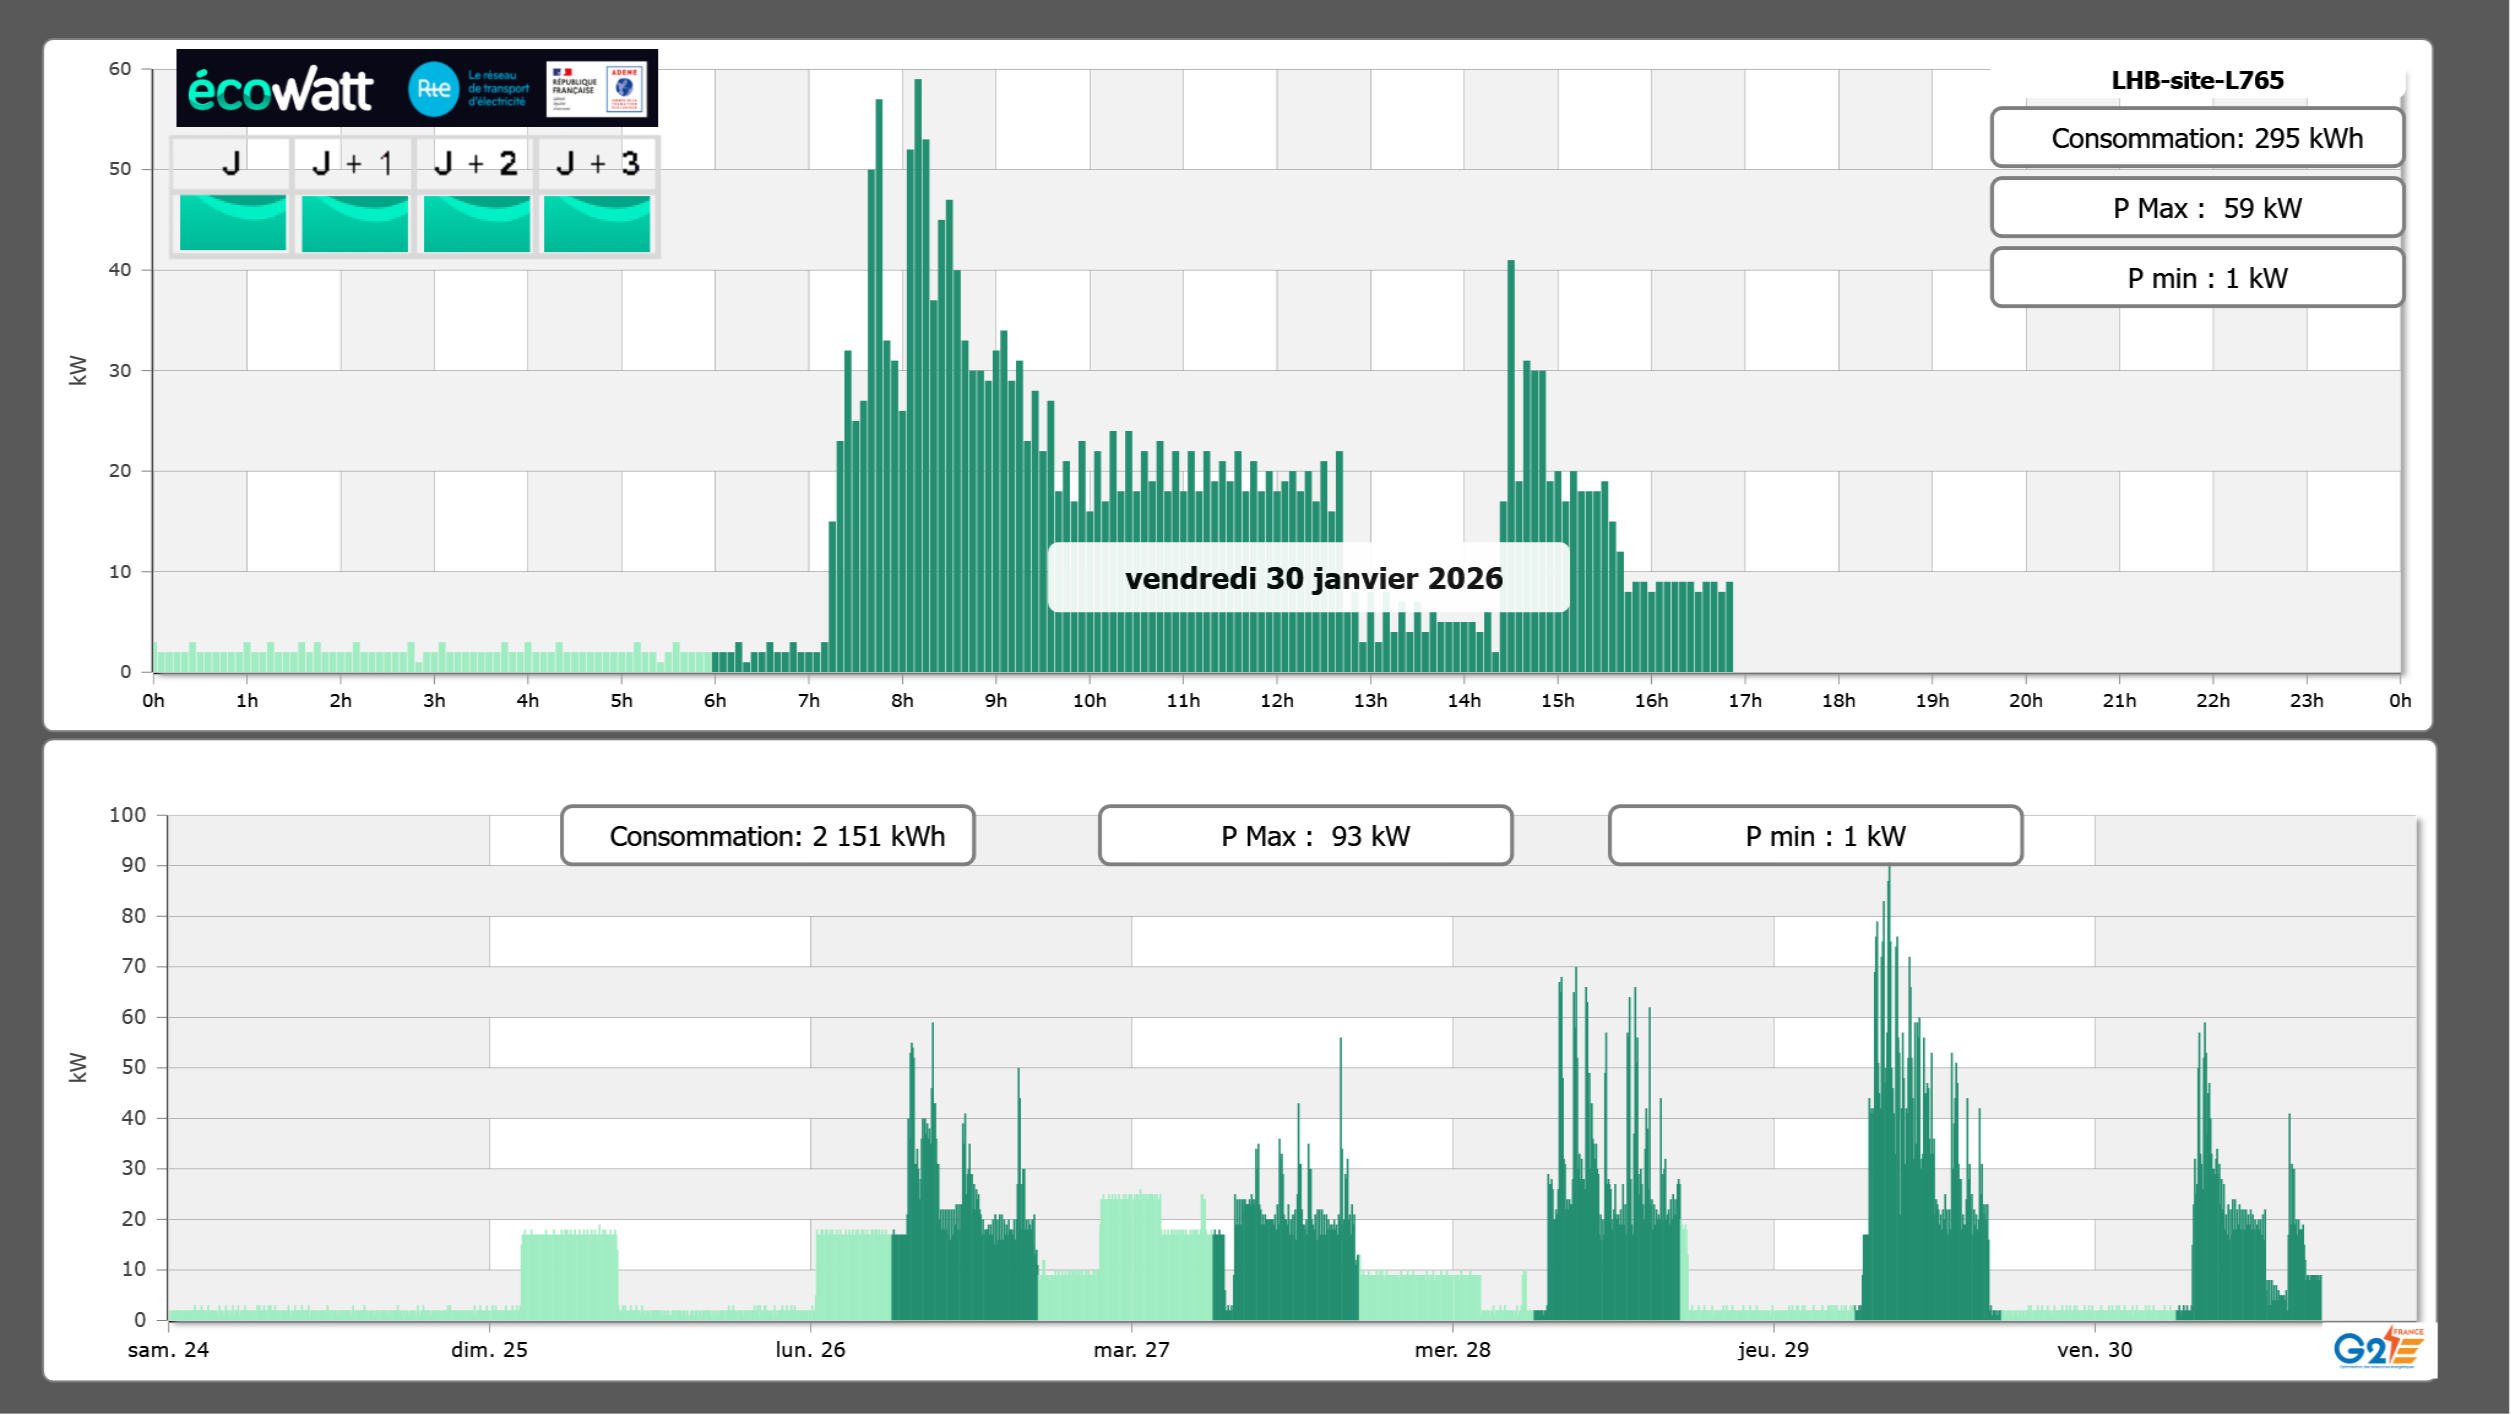Image resolution: width=2511 pixels, height=1415 pixels.
Task: Click the RTE circular logo
Action: click(433, 89)
